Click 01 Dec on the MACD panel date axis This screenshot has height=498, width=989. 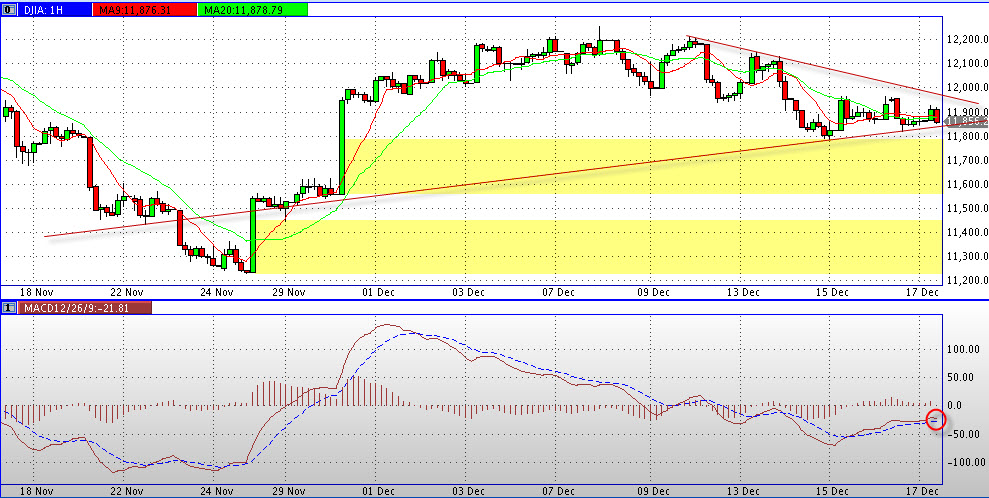pos(377,490)
